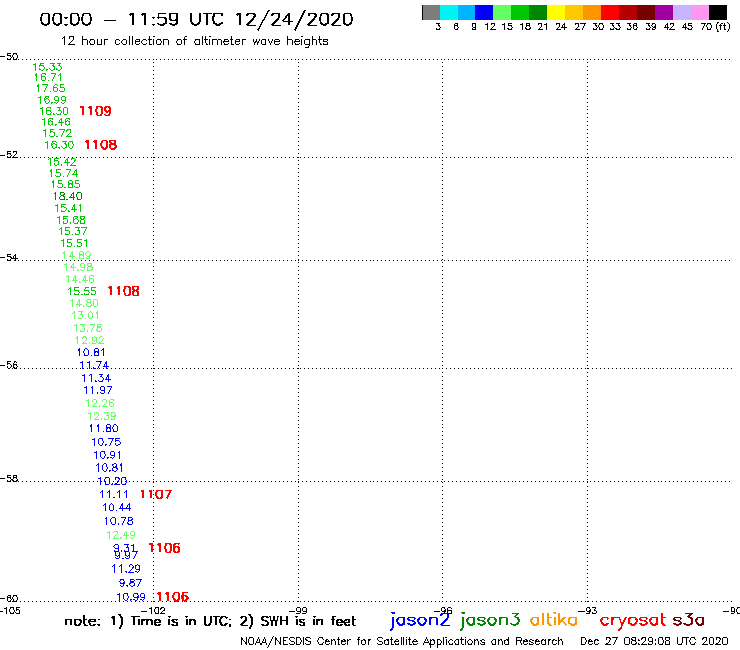This screenshot has width=740, height=650.
Task: Click the NOAA/NESDIS credit line
Action: coord(402,641)
